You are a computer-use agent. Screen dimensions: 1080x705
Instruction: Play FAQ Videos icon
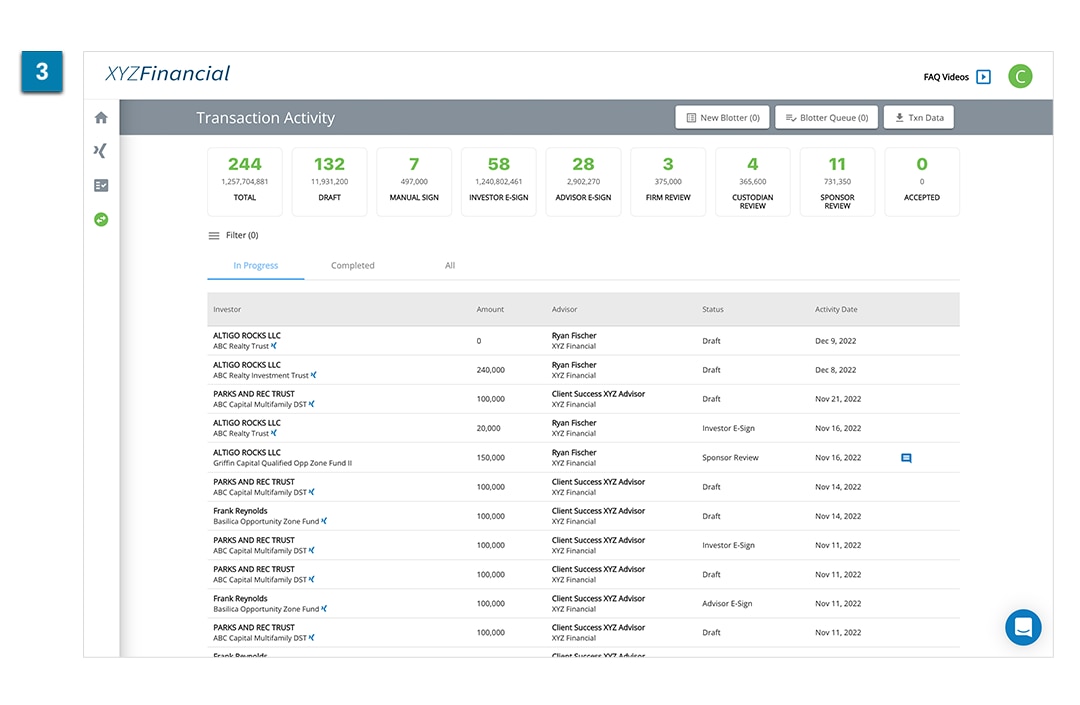[983, 77]
